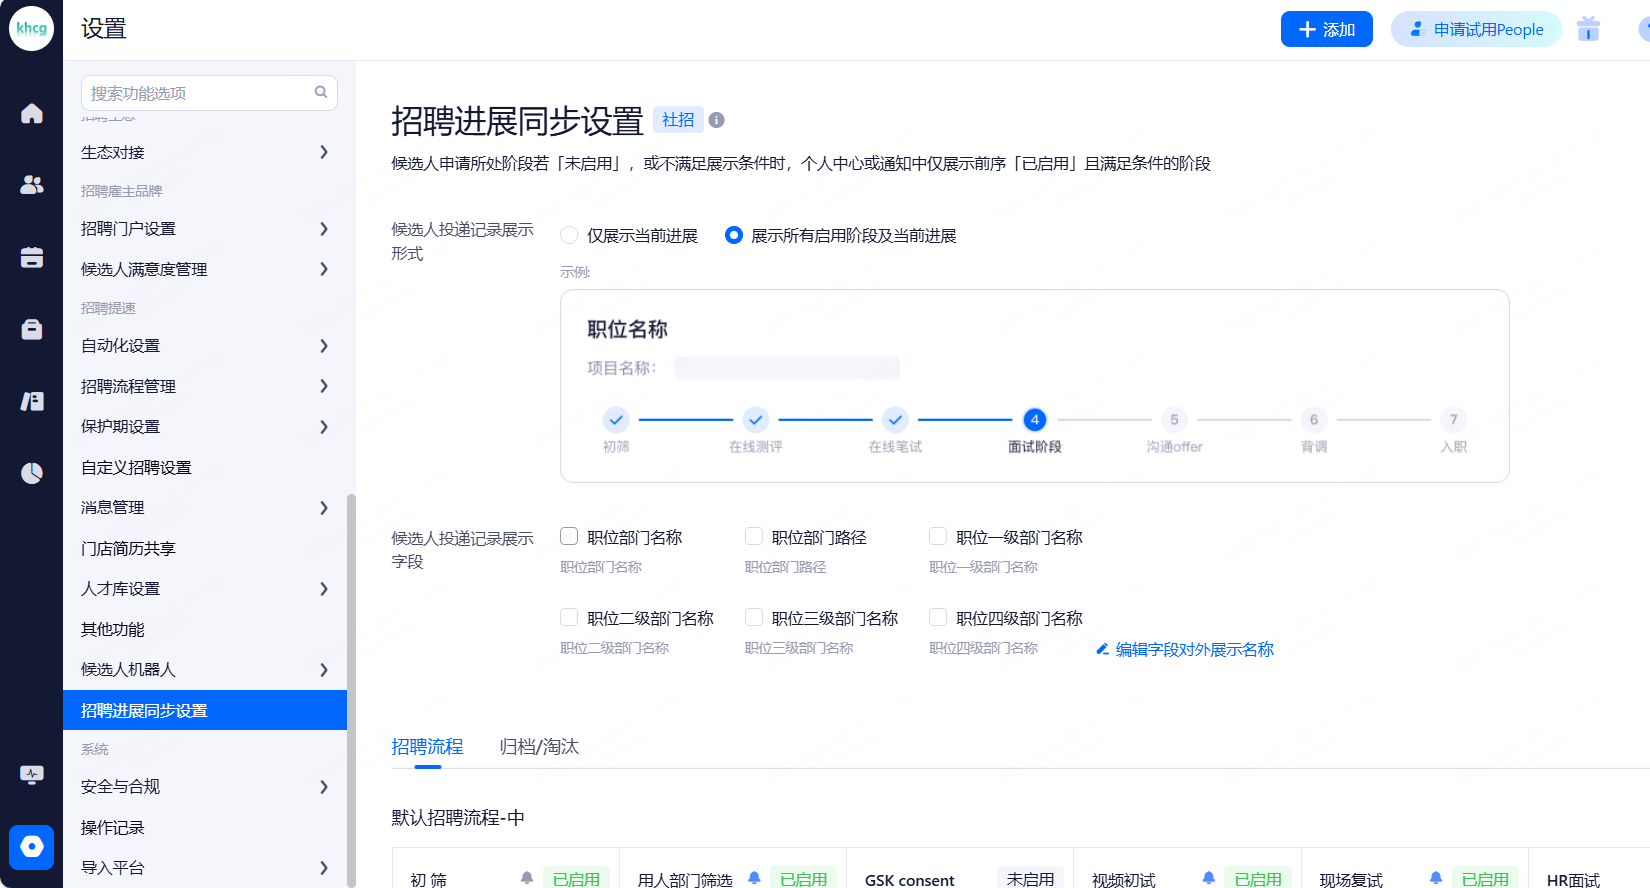Enable the 职位三级部门名称 checkbox
Viewport: 1650px width, 888px height.
point(754,617)
